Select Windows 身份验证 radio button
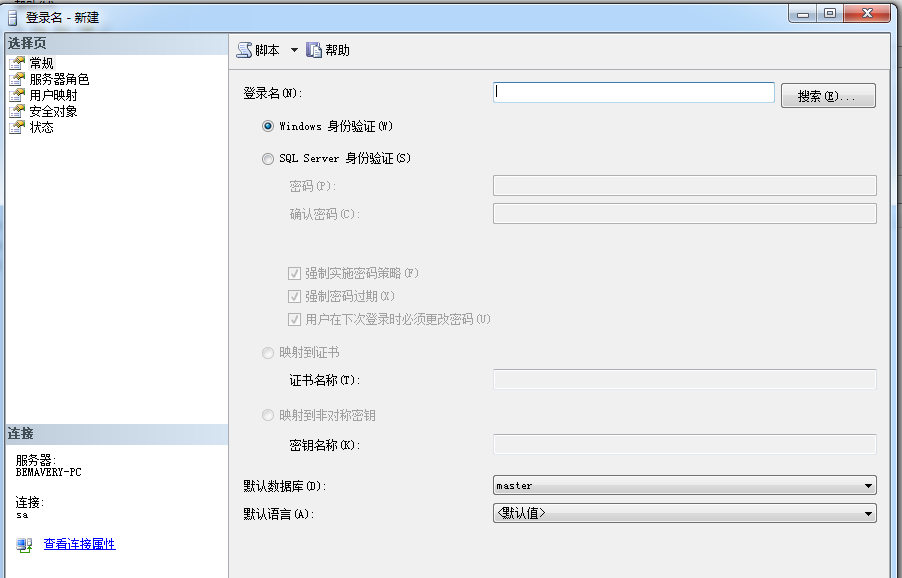 coord(267,126)
